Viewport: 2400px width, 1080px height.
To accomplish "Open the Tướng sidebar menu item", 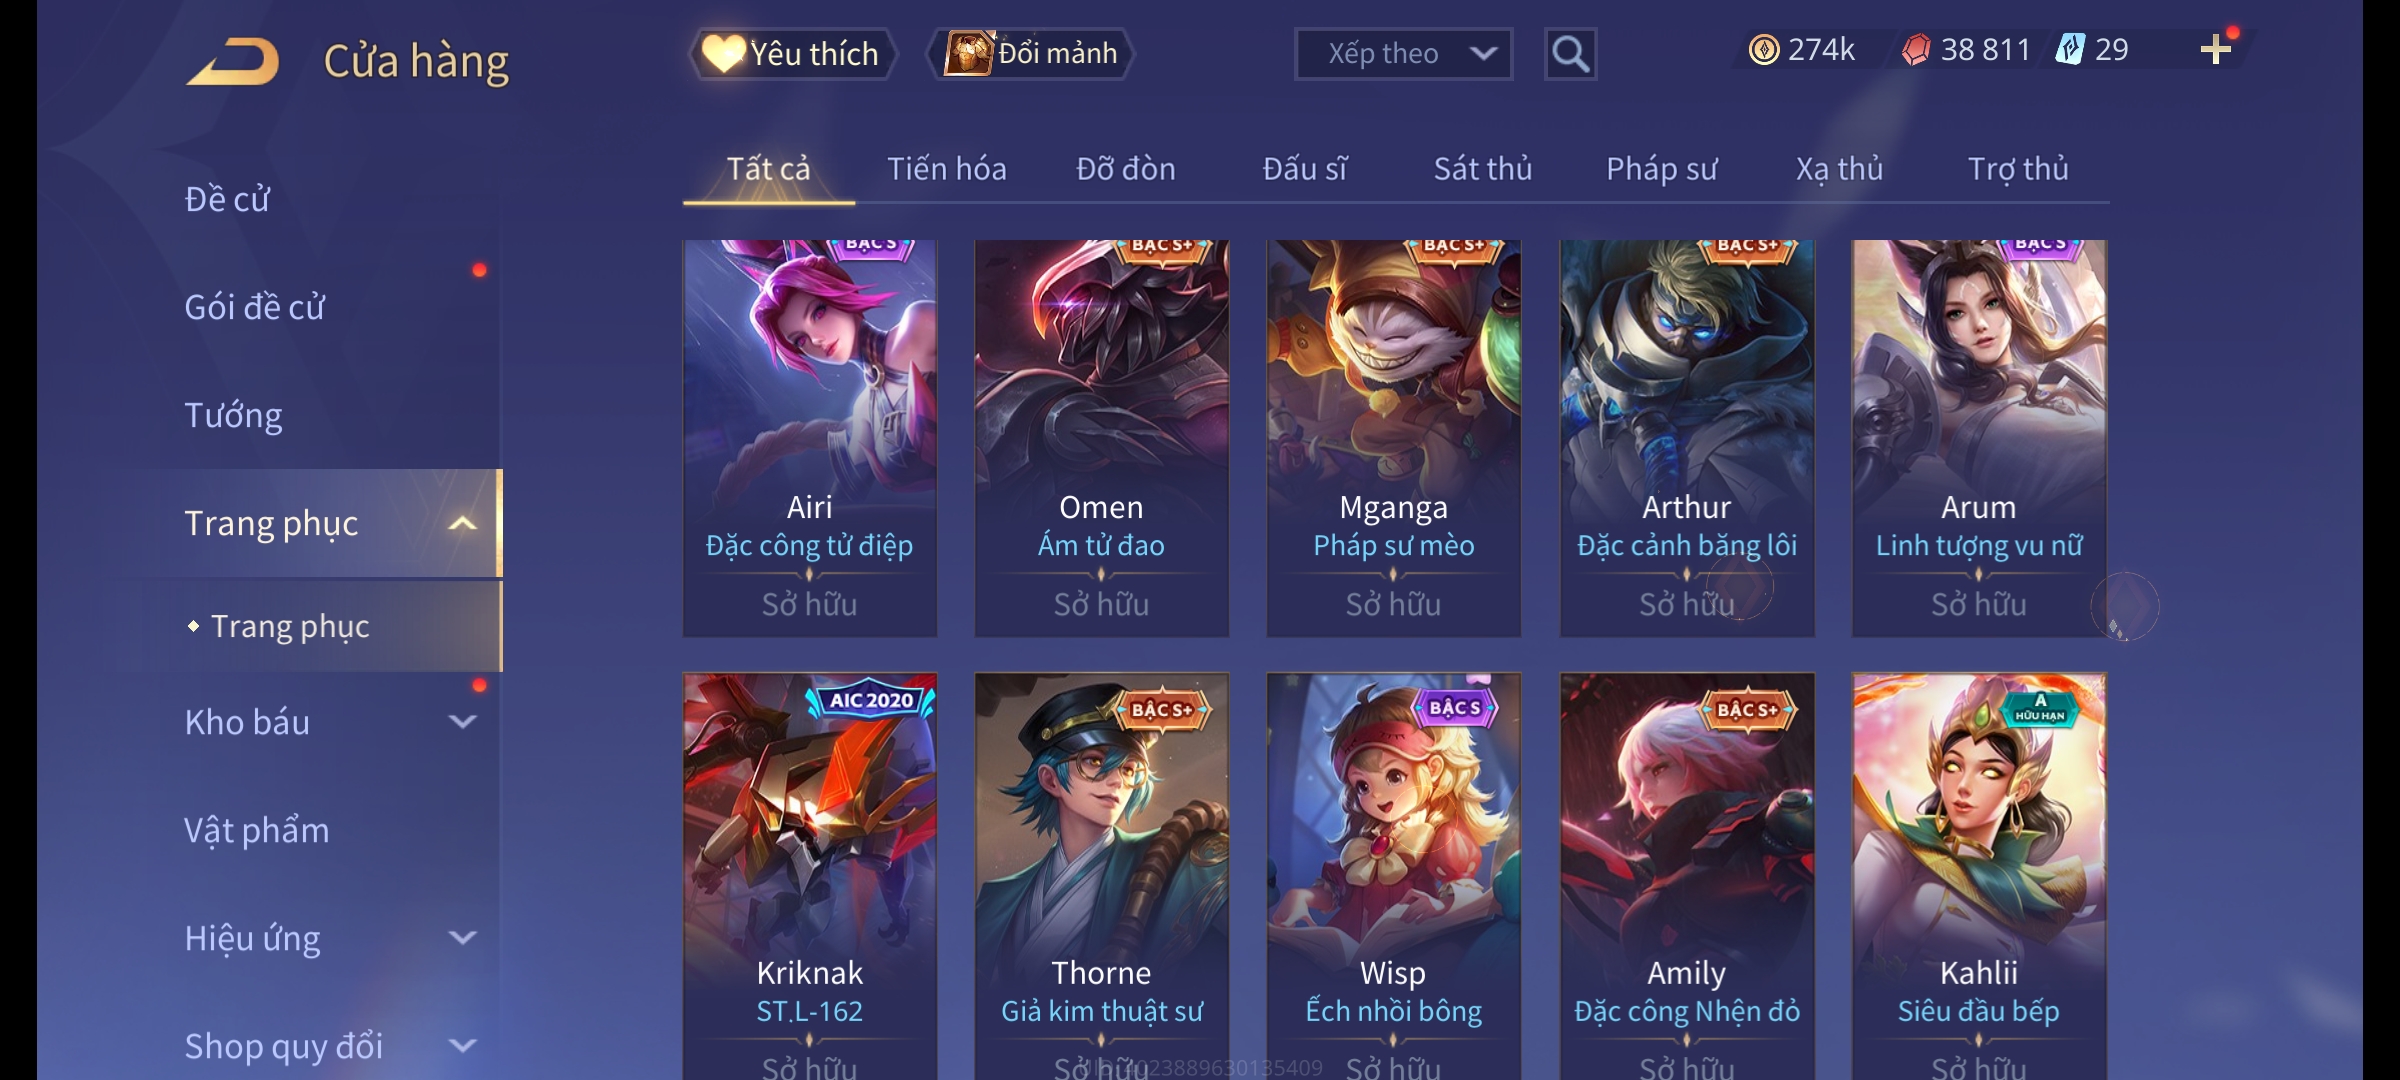I will [x=233, y=415].
